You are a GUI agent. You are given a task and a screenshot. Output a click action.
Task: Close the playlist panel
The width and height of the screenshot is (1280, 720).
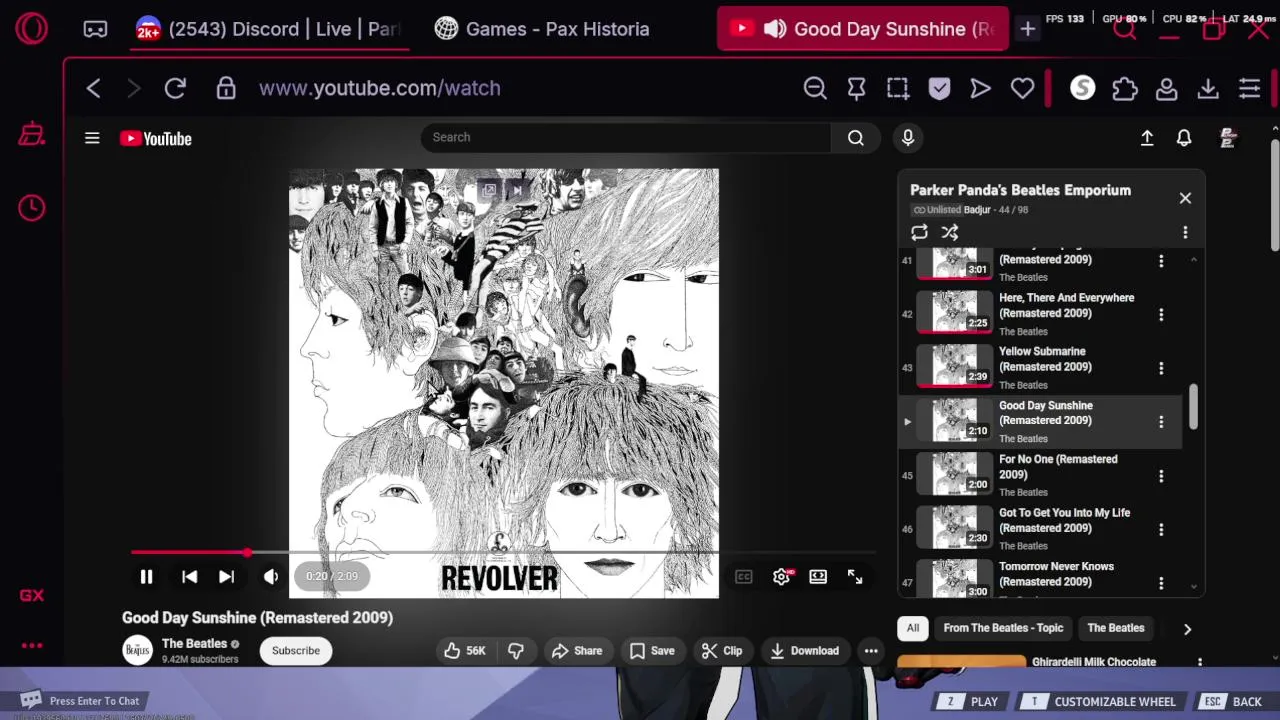click(x=1185, y=198)
